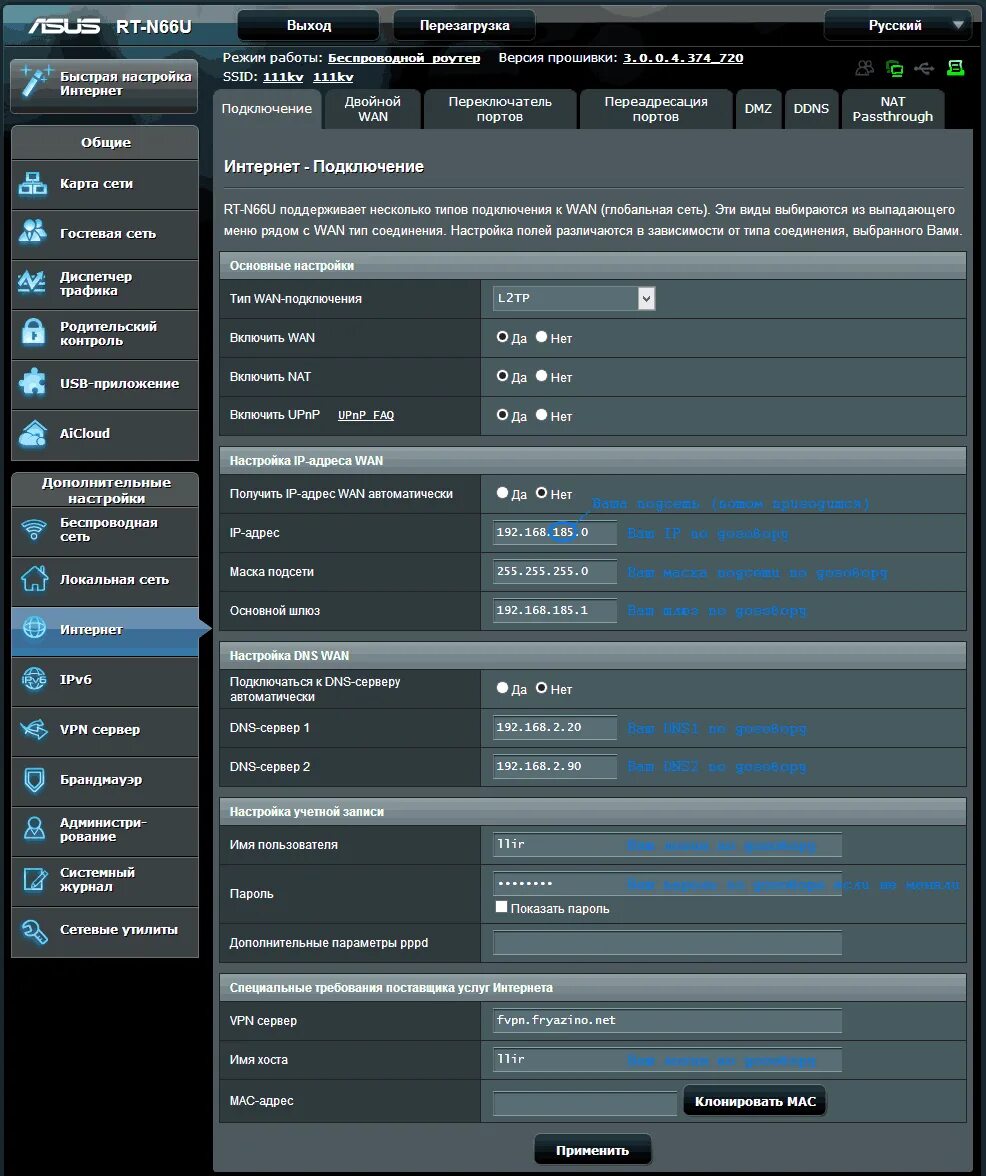
Task: Open Quick Internet Setup wand icon
Action: [34, 82]
